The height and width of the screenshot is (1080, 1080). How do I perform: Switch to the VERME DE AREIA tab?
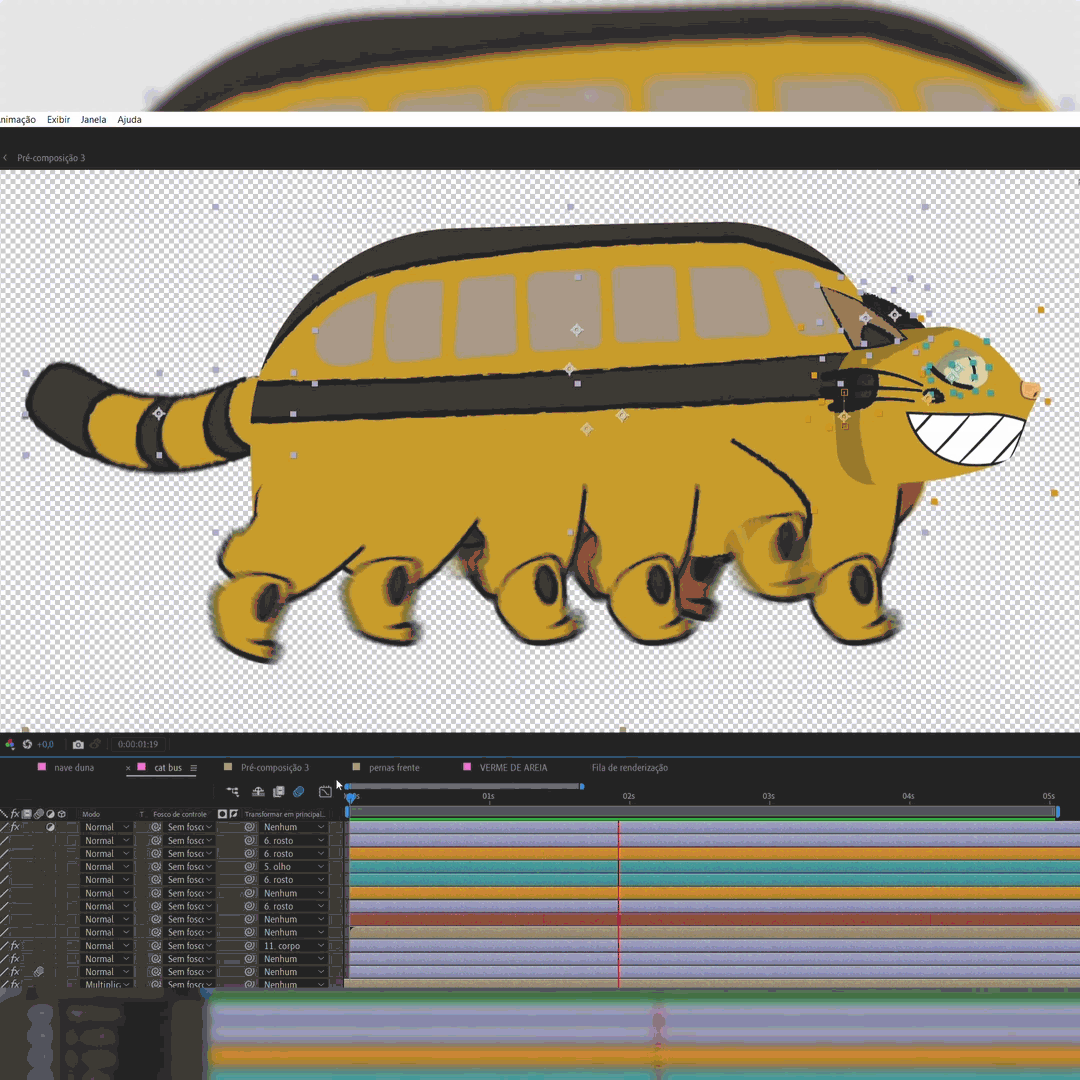(x=513, y=768)
